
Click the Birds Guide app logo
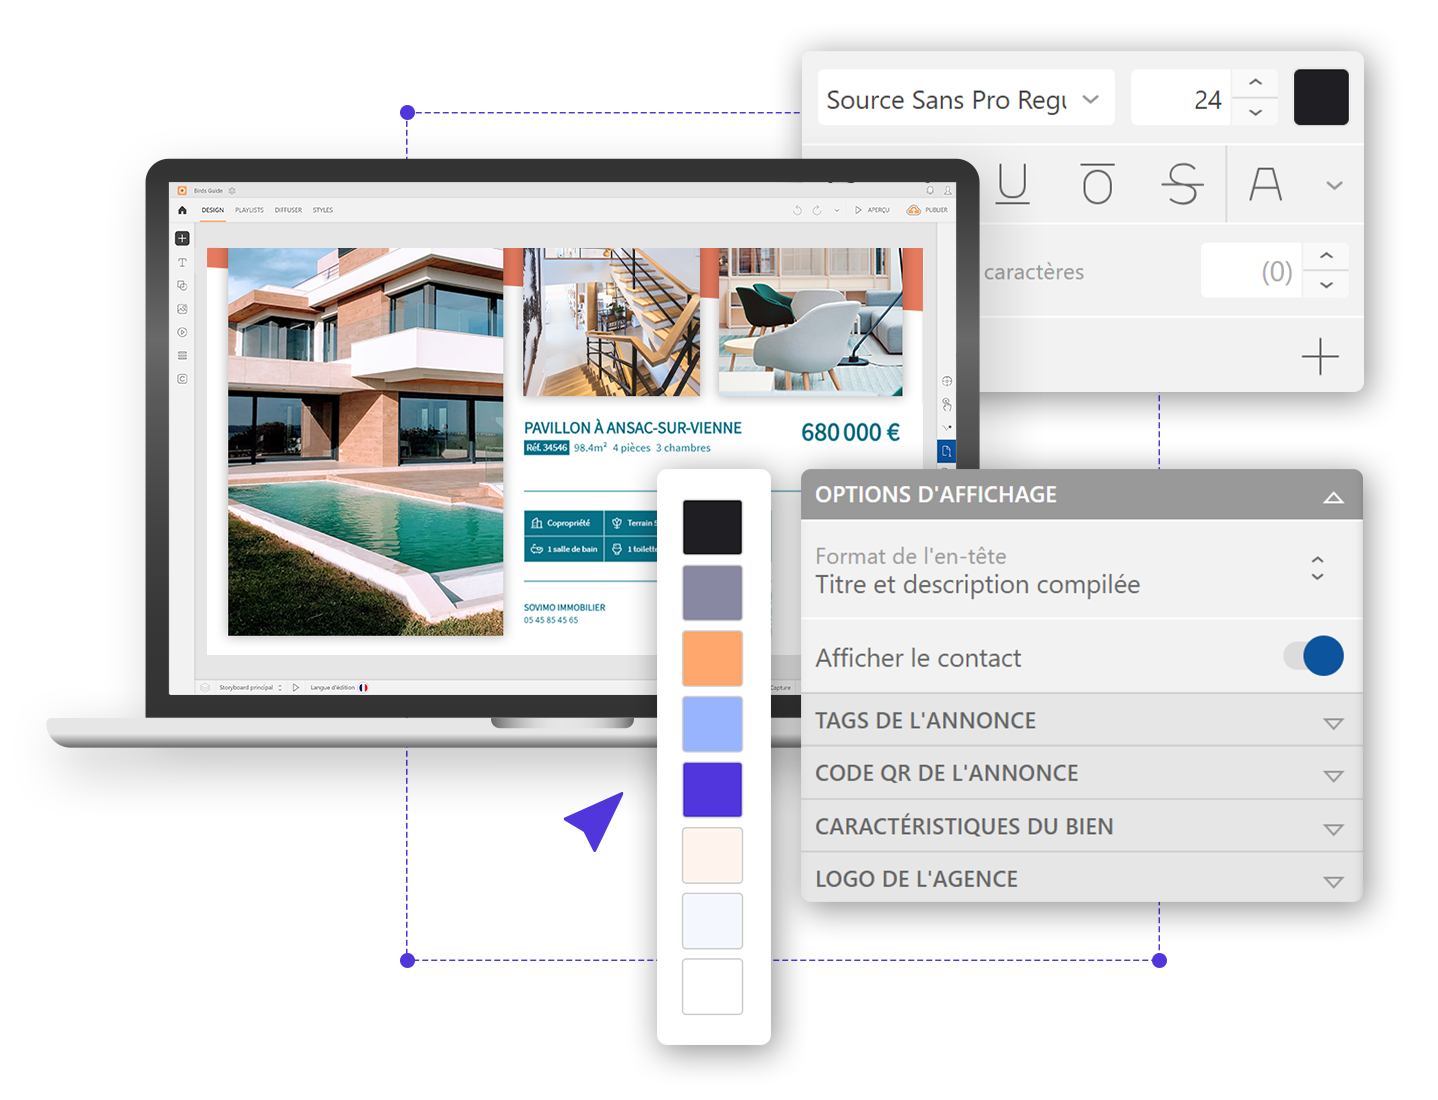[x=182, y=190]
